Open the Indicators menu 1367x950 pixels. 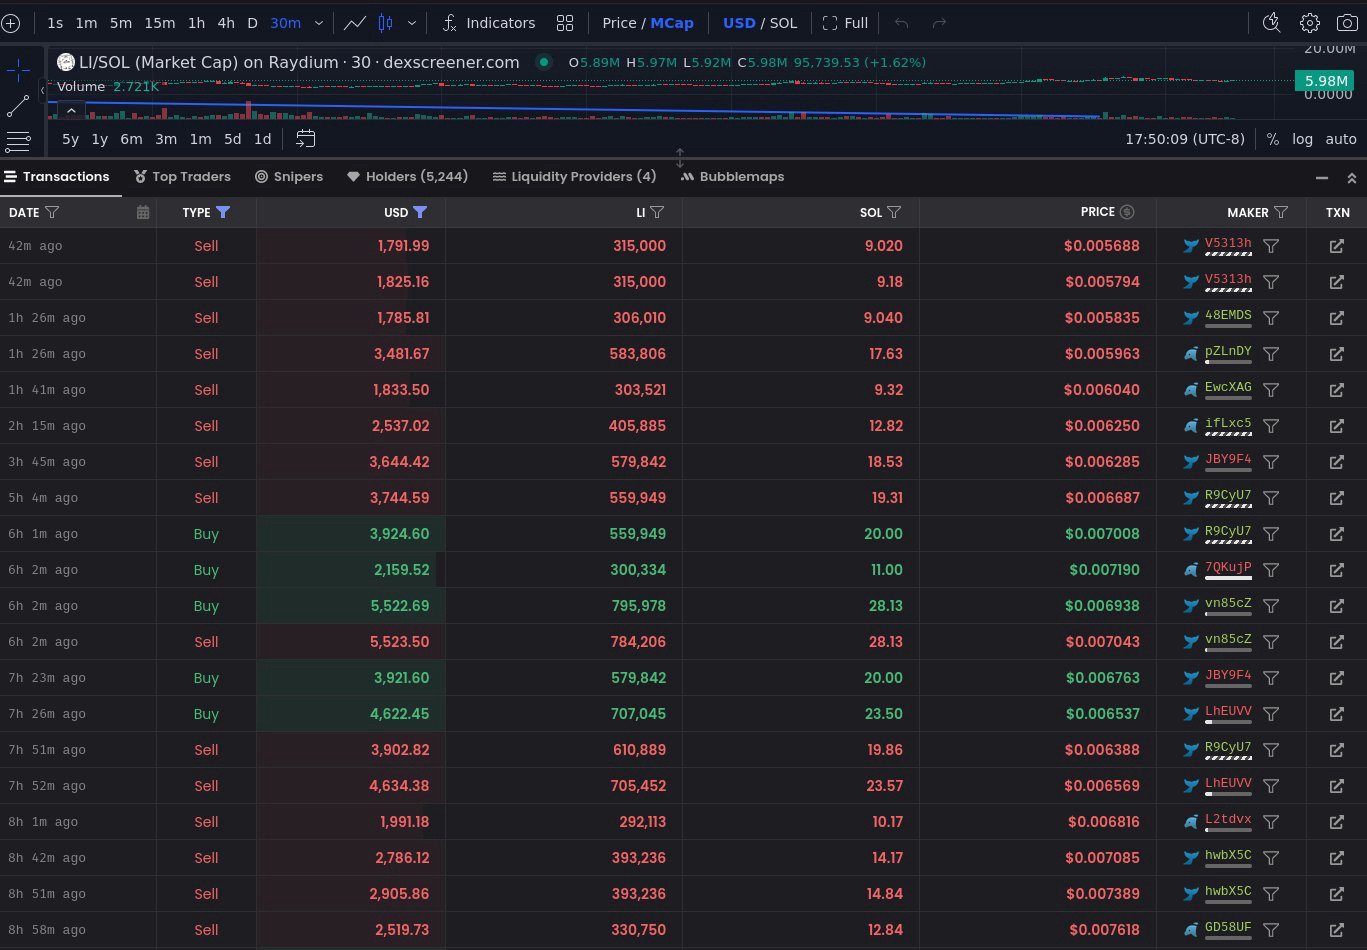489,23
